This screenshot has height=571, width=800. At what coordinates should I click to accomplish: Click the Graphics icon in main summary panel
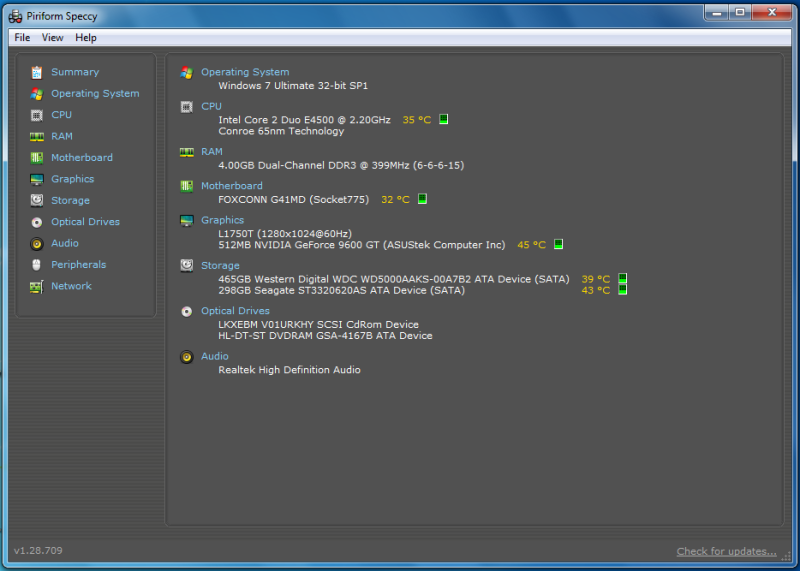click(186, 220)
